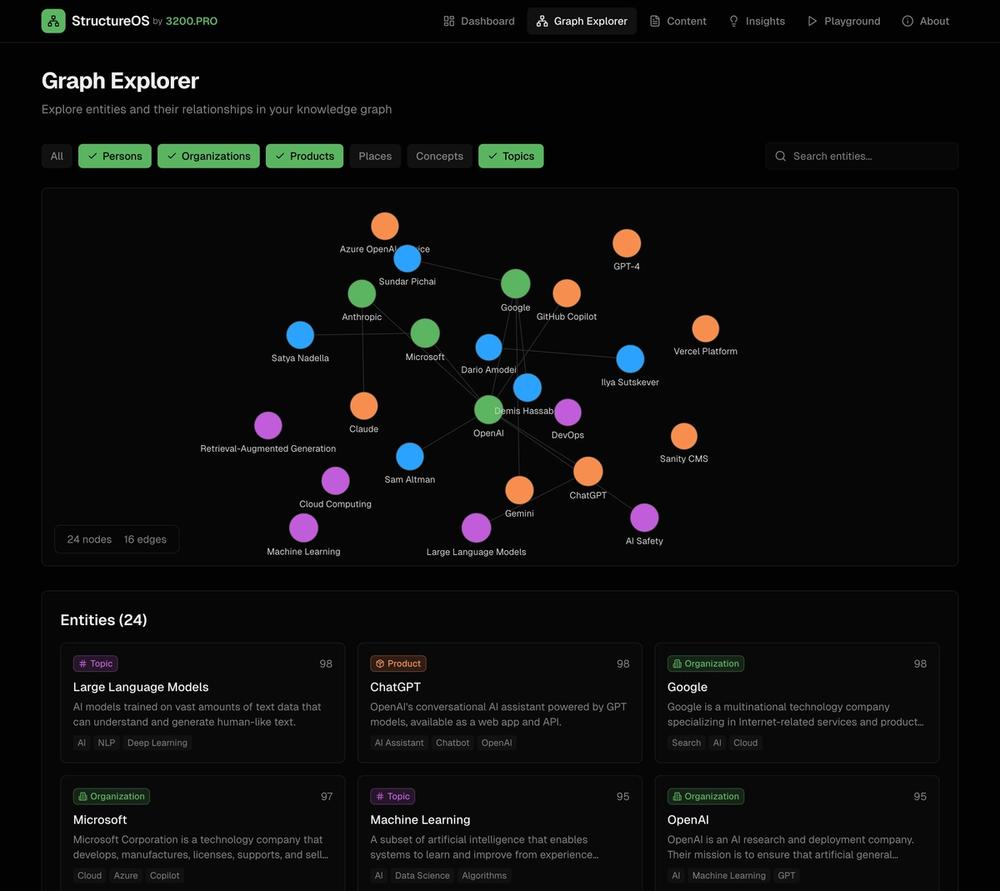The width and height of the screenshot is (1000, 891).
Task: Click the Search entities input field
Action: [x=862, y=156]
